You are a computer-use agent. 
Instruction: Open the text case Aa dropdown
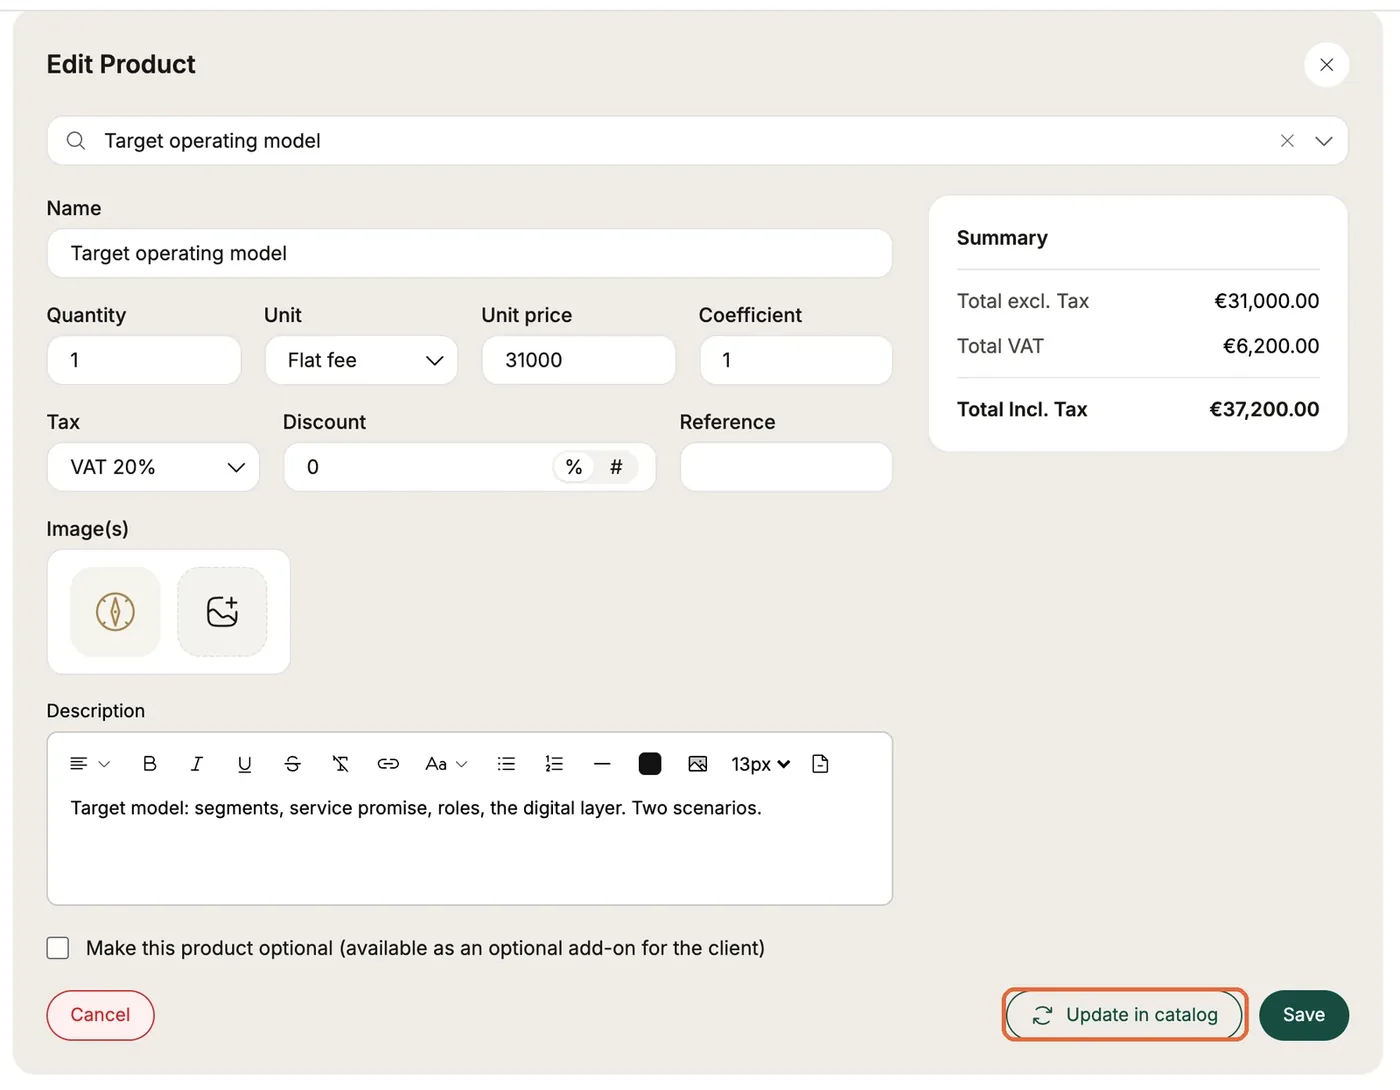(x=446, y=764)
